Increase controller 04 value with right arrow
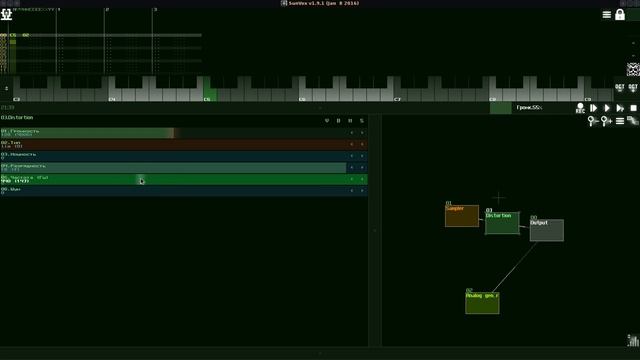640x360 pixels. point(362,167)
